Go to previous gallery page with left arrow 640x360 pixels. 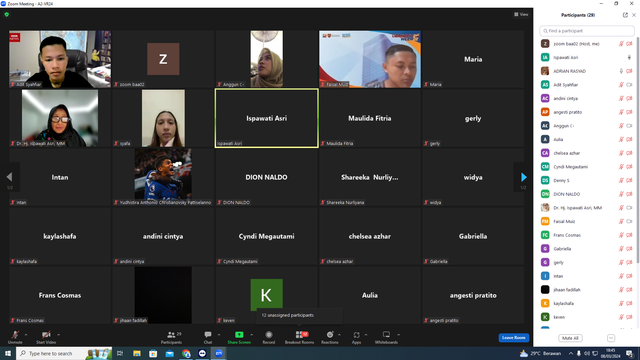(9, 177)
